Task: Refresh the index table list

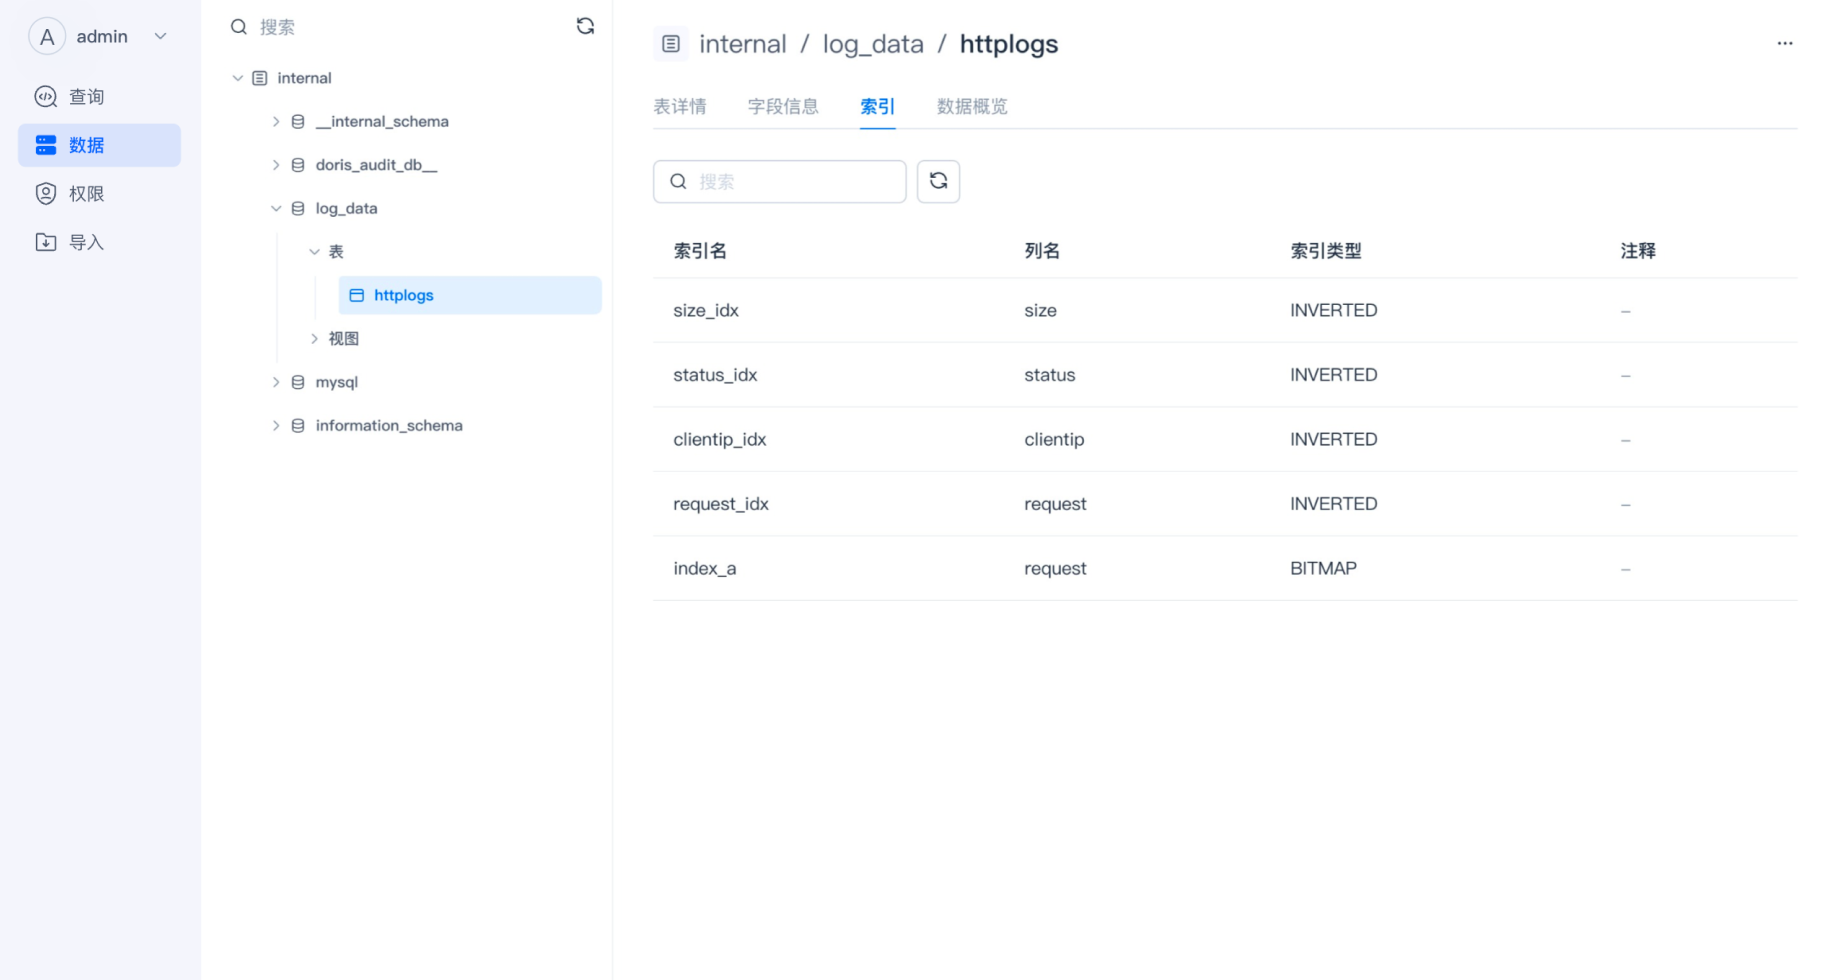Action: pyautogui.click(x=938, y=182)
